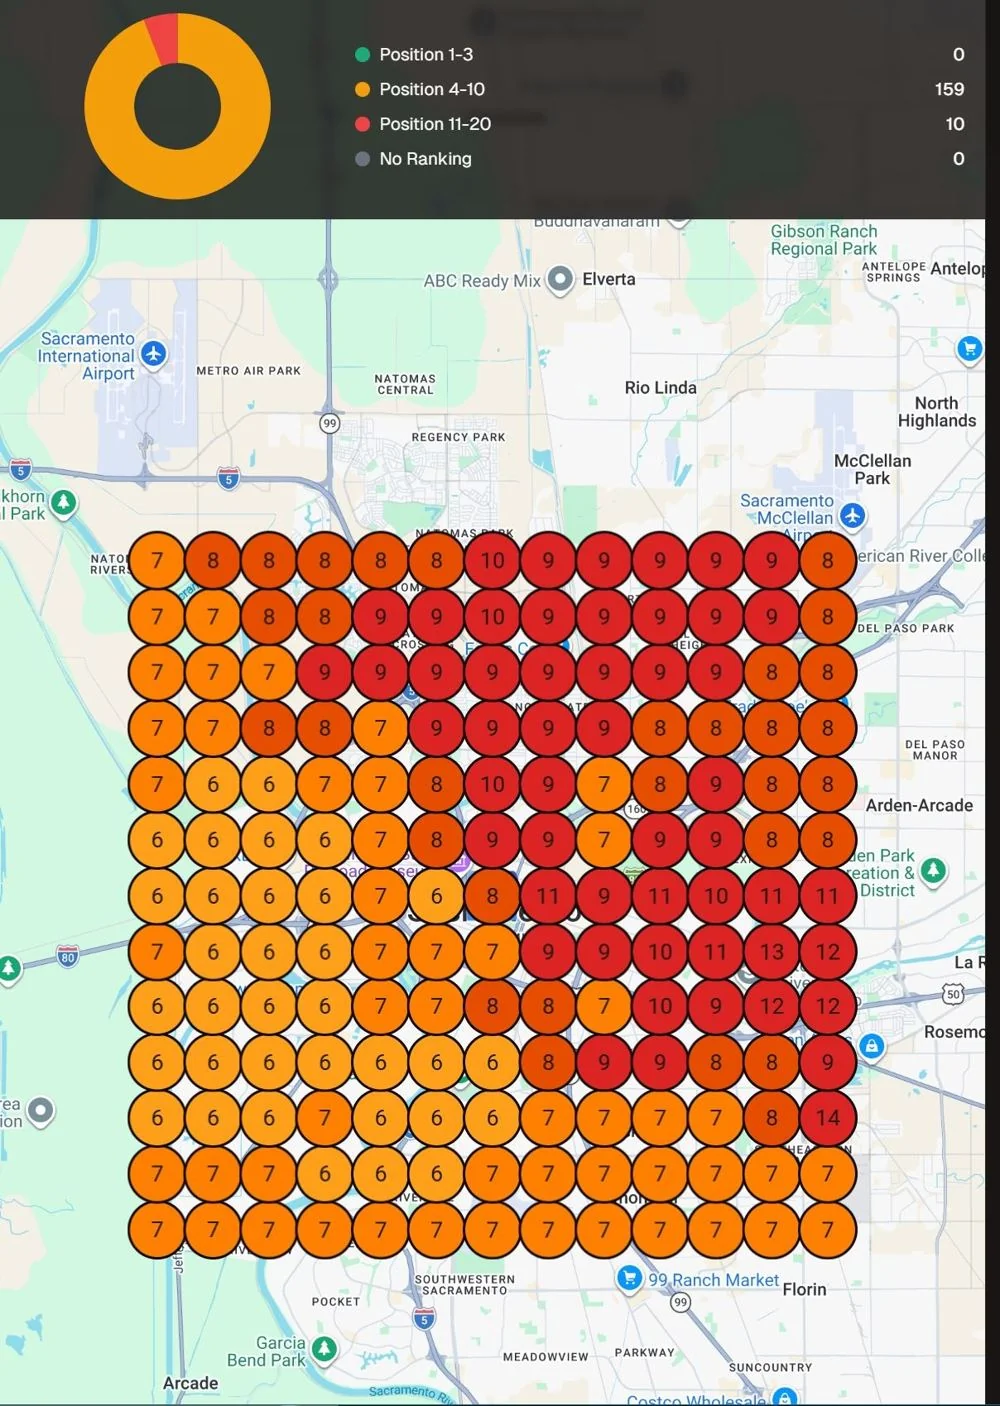Click the Sacramento McClellan Airport plane icon
The width and height of the screenshot is (1000, 1406).
pyautogui.click(x=852, y=516)
